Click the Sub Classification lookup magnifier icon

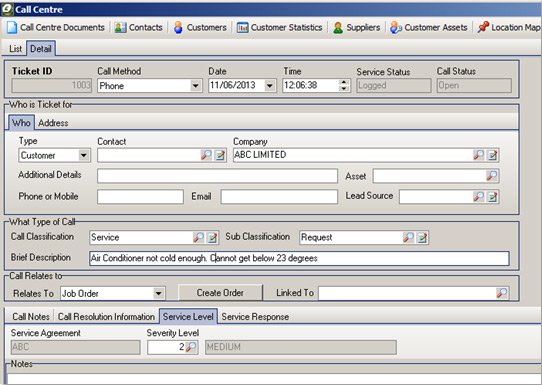pos(409,237)
